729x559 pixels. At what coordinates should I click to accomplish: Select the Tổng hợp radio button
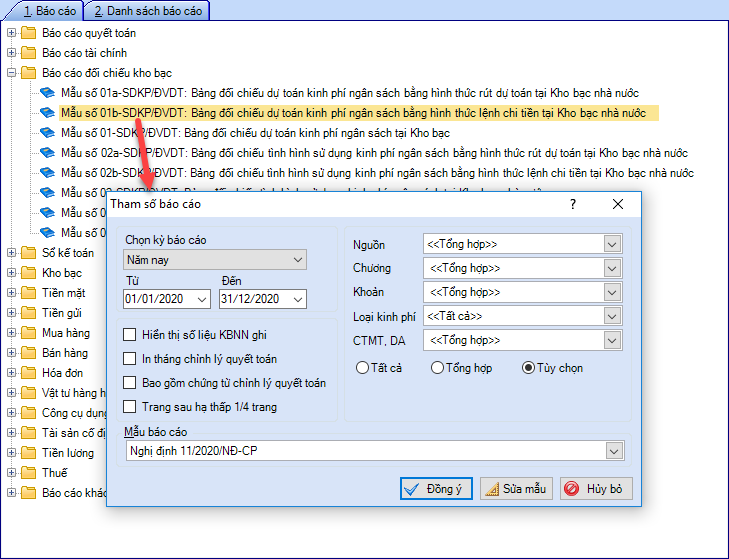[437, 368]
